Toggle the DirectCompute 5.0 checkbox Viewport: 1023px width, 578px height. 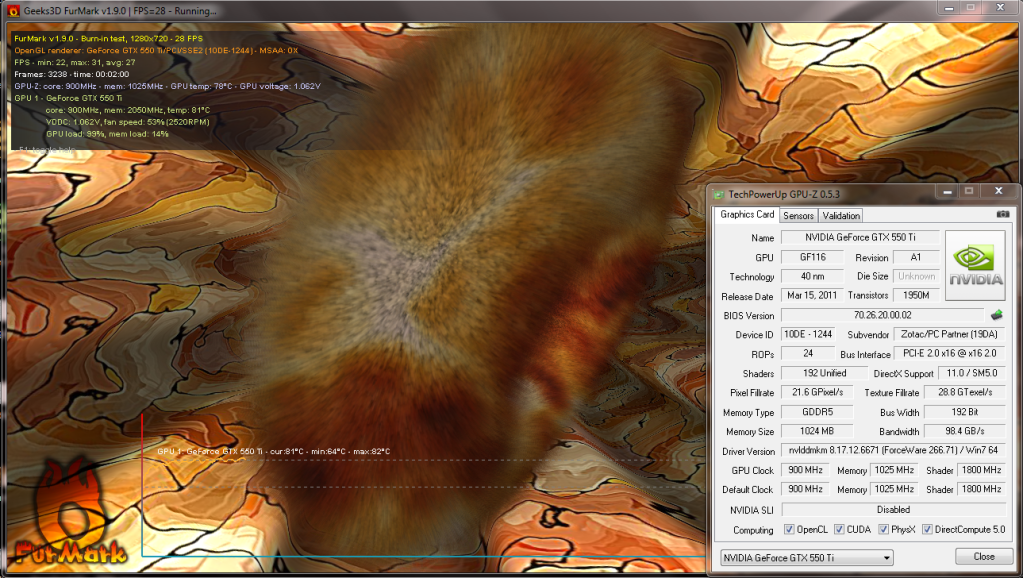(x=927, y=529)
